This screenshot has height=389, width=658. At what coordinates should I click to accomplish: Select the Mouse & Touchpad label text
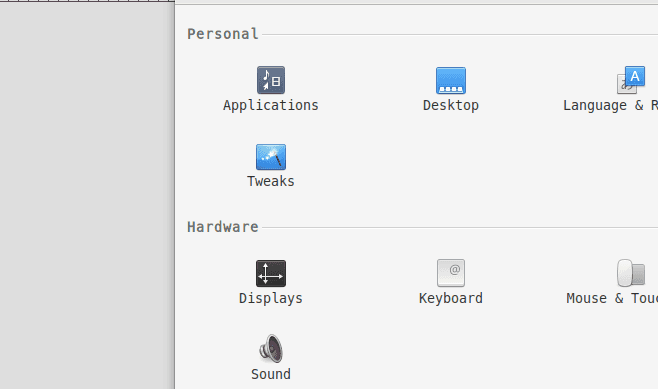pos(612,298)
